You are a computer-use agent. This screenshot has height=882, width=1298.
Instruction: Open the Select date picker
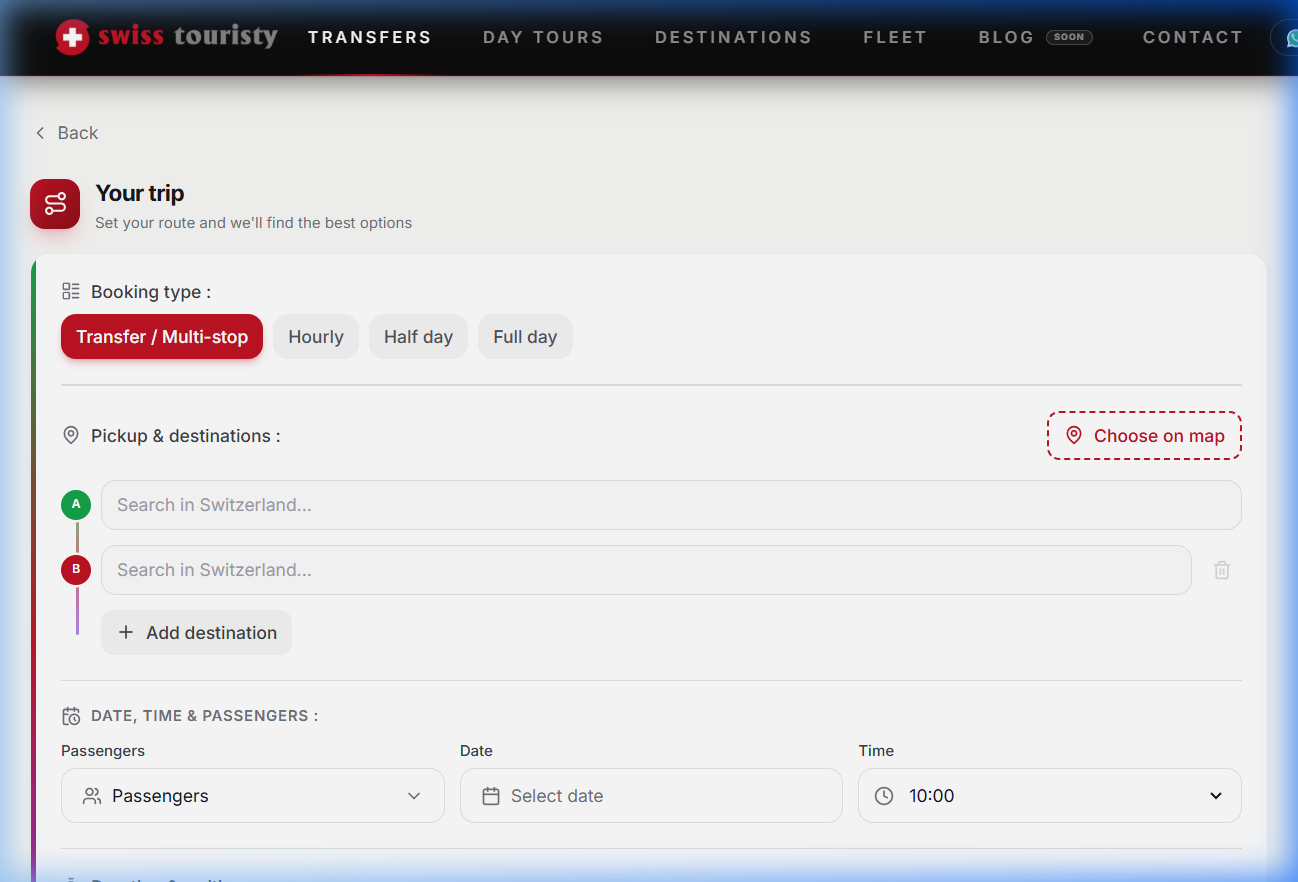(x=650, y=796)
